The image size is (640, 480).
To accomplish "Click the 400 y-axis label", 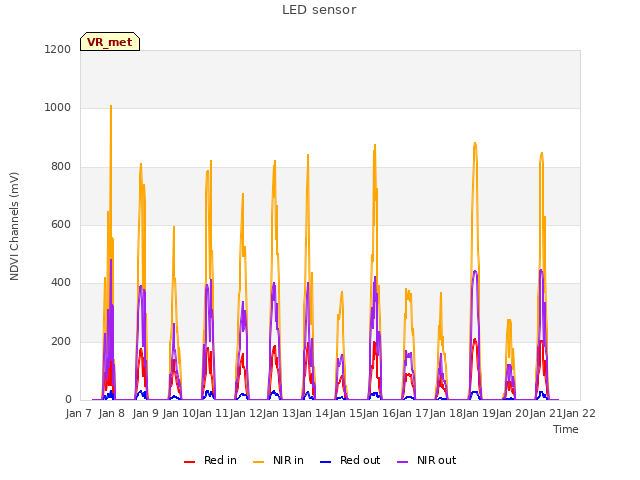I will tap(61, 282).
